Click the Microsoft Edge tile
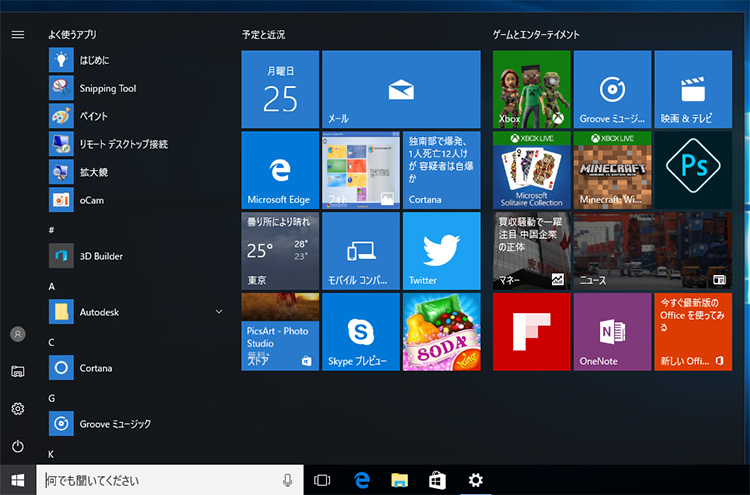 (280, 169)
